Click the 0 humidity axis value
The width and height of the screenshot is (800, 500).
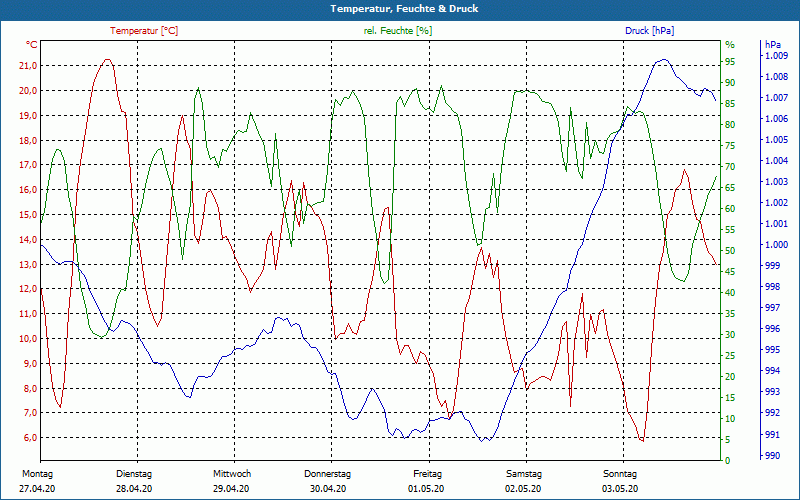tap(728, 461)
